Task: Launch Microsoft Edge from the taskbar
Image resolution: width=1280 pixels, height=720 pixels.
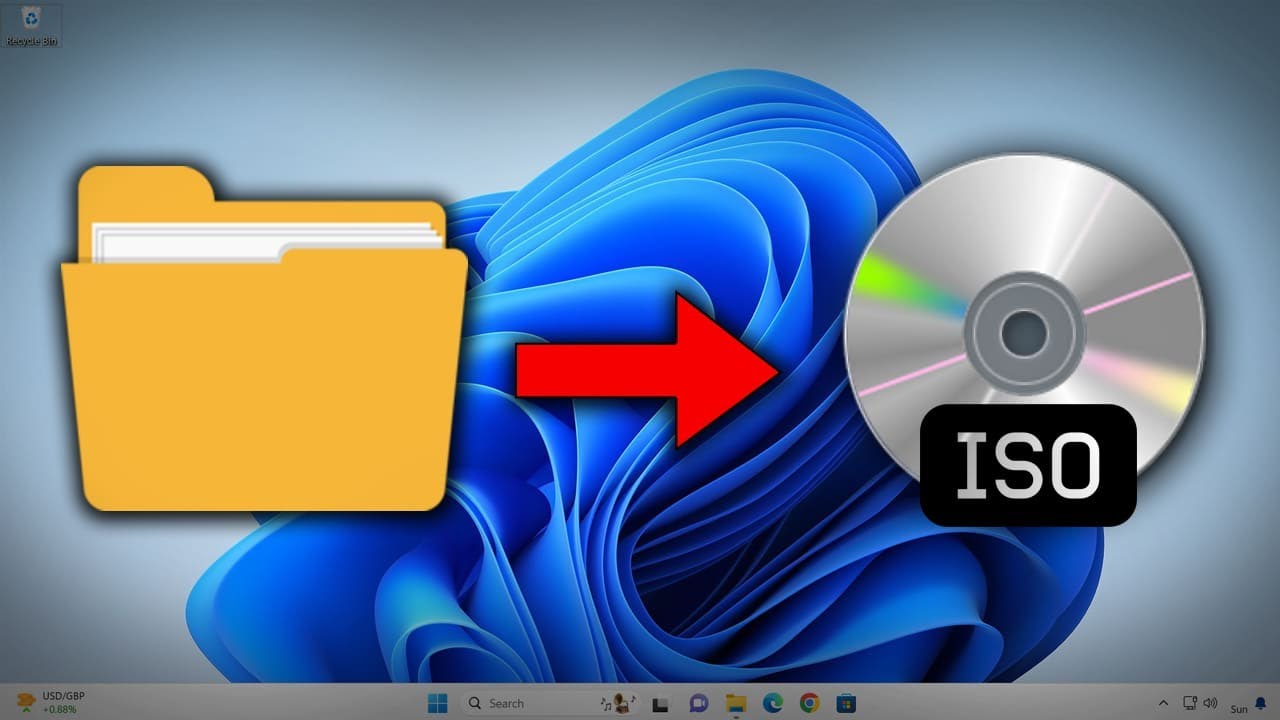Action: [772, 704]
